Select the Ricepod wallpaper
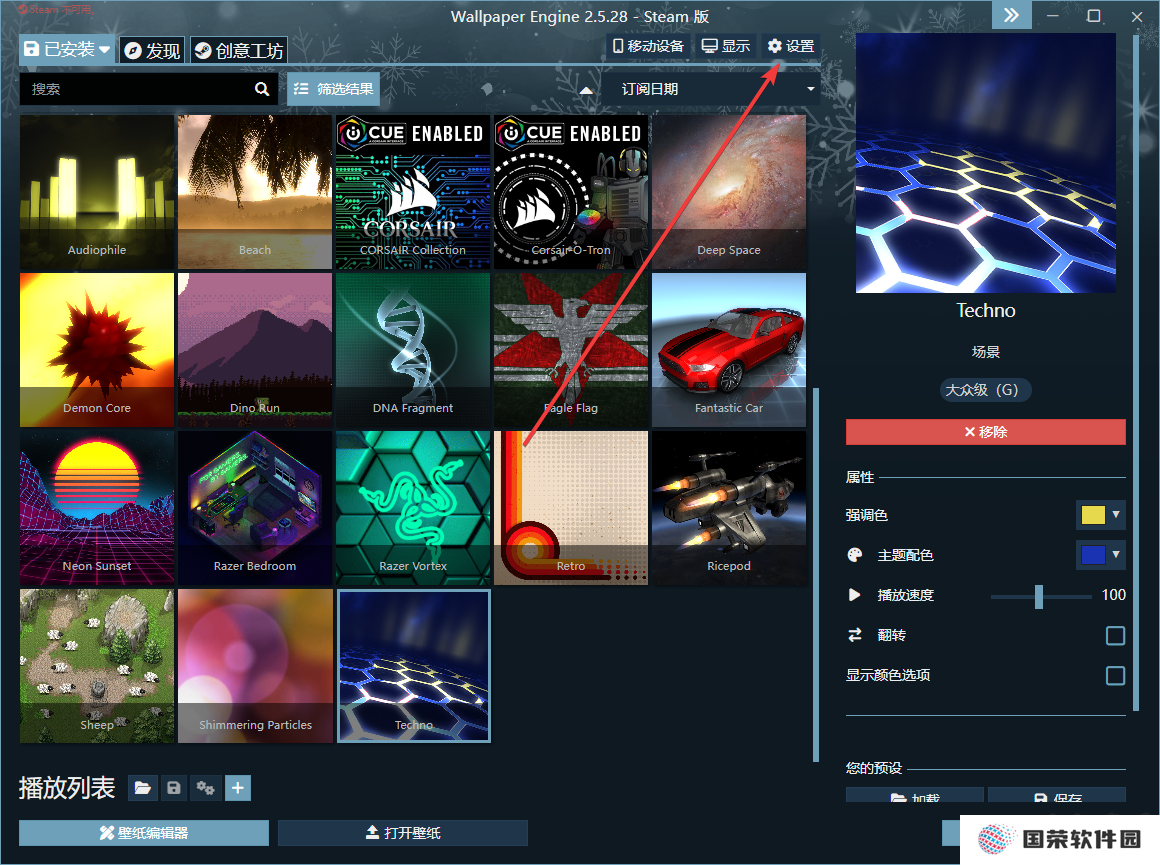The width and height of the screenshot is (1160, 865). point(729,508)
